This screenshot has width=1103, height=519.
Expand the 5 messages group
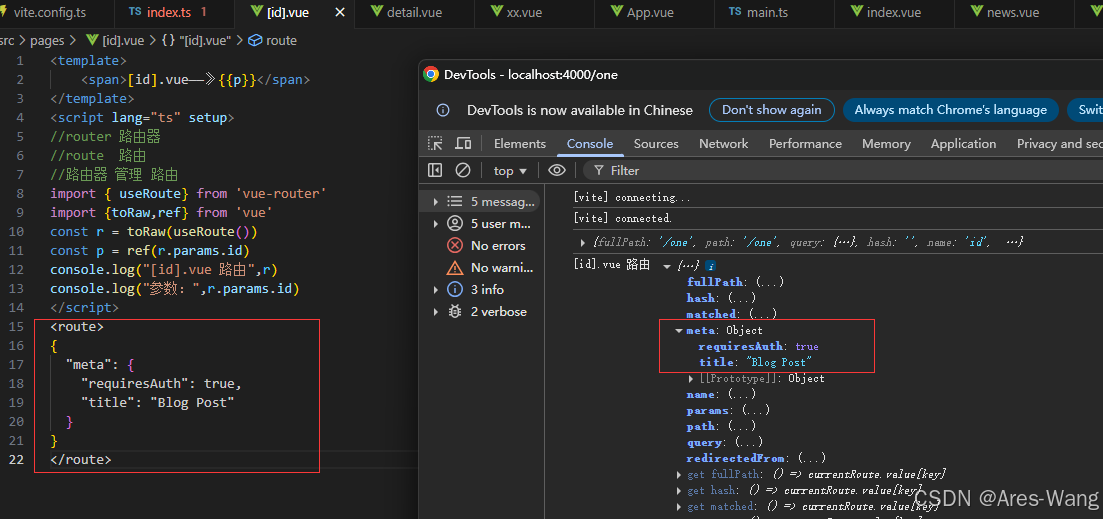(436, 202)
